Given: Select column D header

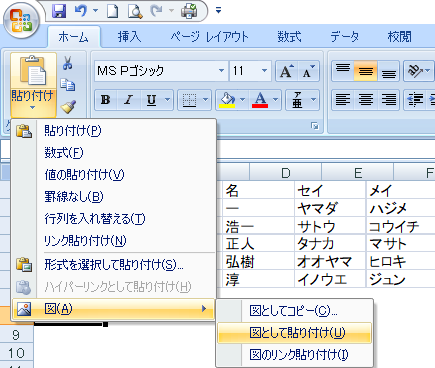Looking at the screenshot, I should 286,173.
